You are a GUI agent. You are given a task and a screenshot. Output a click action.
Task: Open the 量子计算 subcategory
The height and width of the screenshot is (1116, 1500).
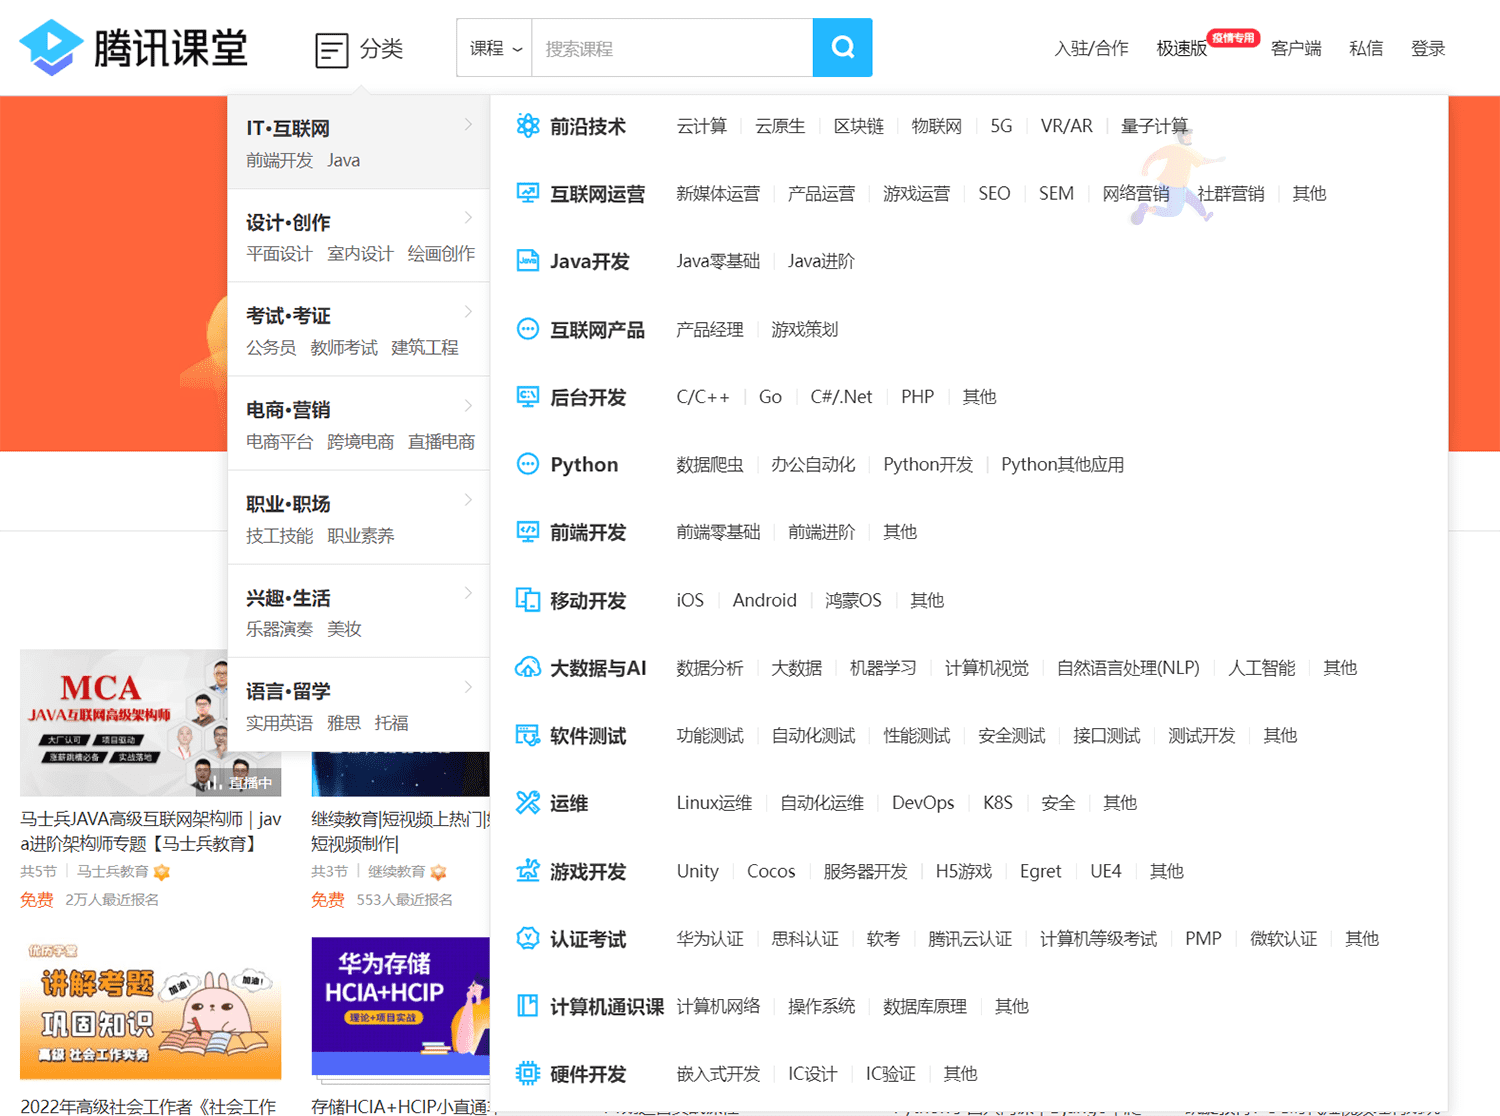(1154, 126)
